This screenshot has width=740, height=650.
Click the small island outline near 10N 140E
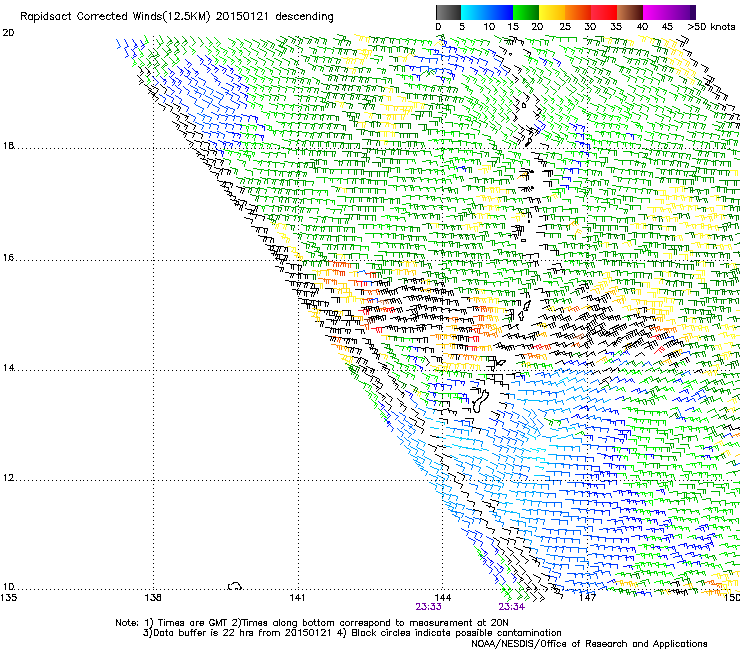(235, 586)
